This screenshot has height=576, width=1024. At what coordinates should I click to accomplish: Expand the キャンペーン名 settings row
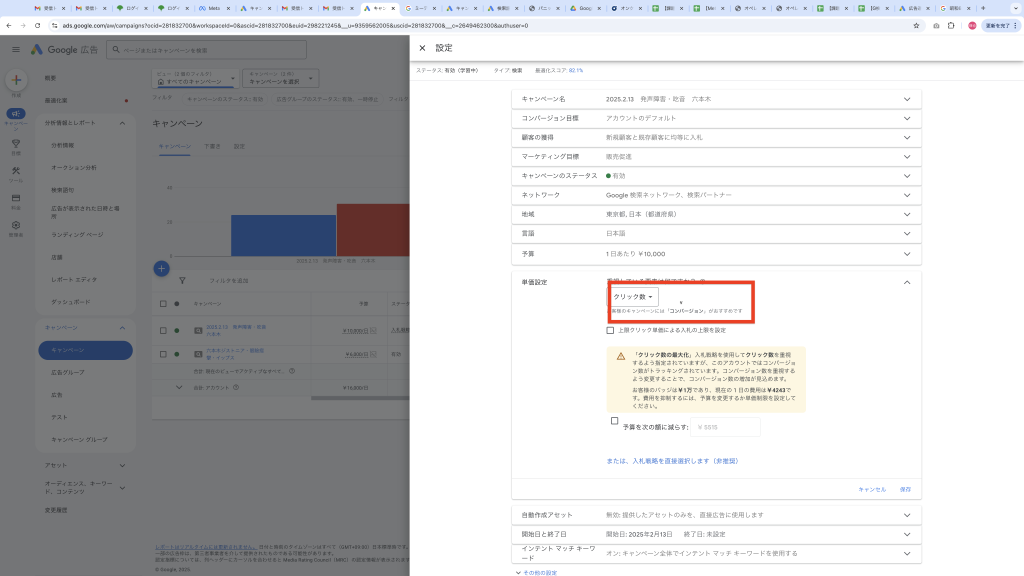click(907, 99)
